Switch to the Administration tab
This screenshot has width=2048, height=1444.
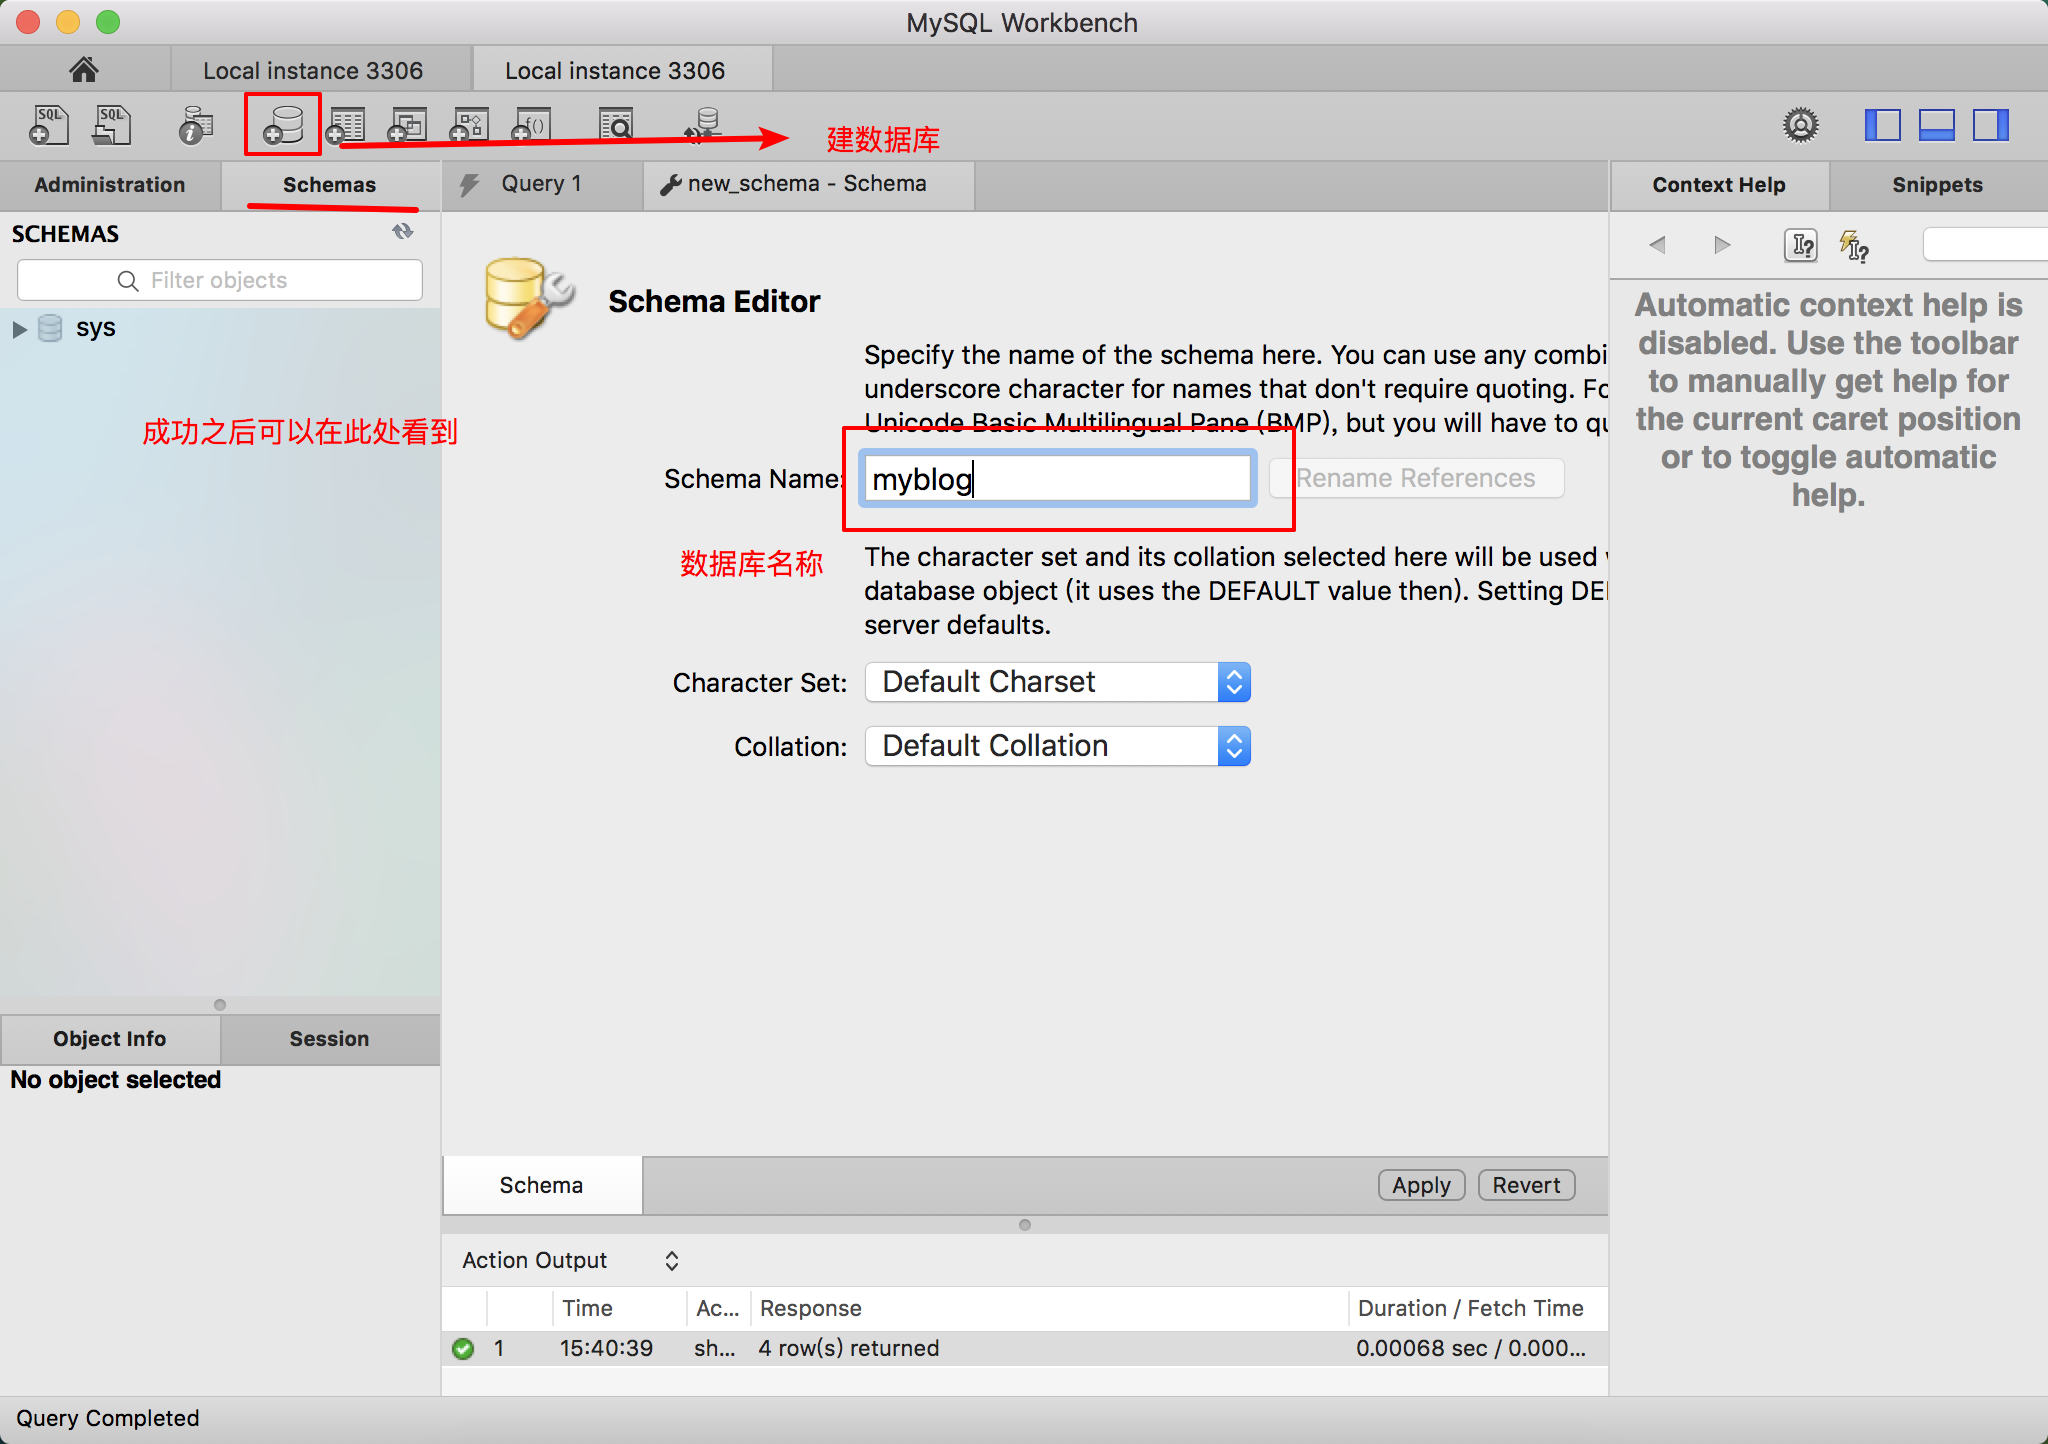pyautogui.click(x=110, y=185)
